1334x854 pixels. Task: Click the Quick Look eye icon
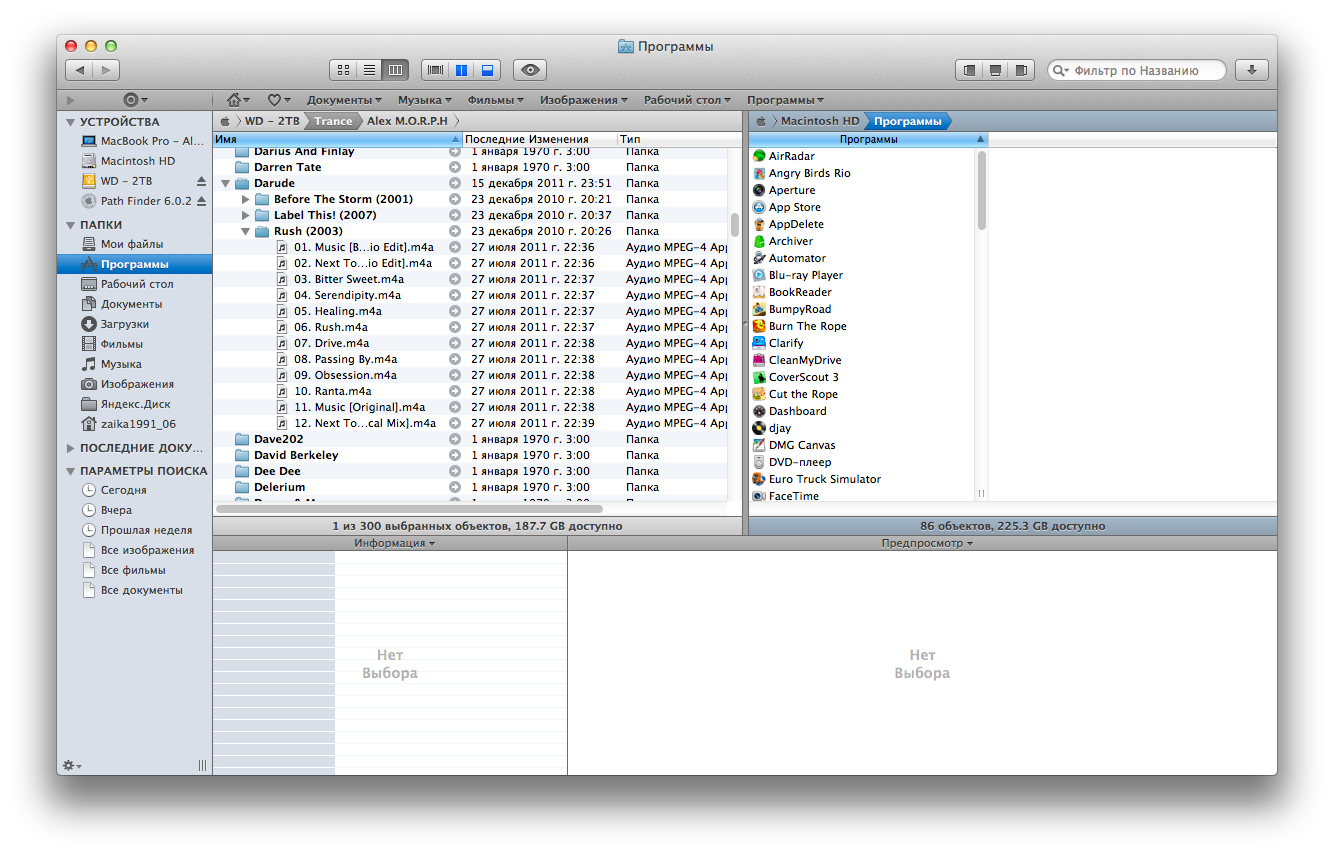530,70
